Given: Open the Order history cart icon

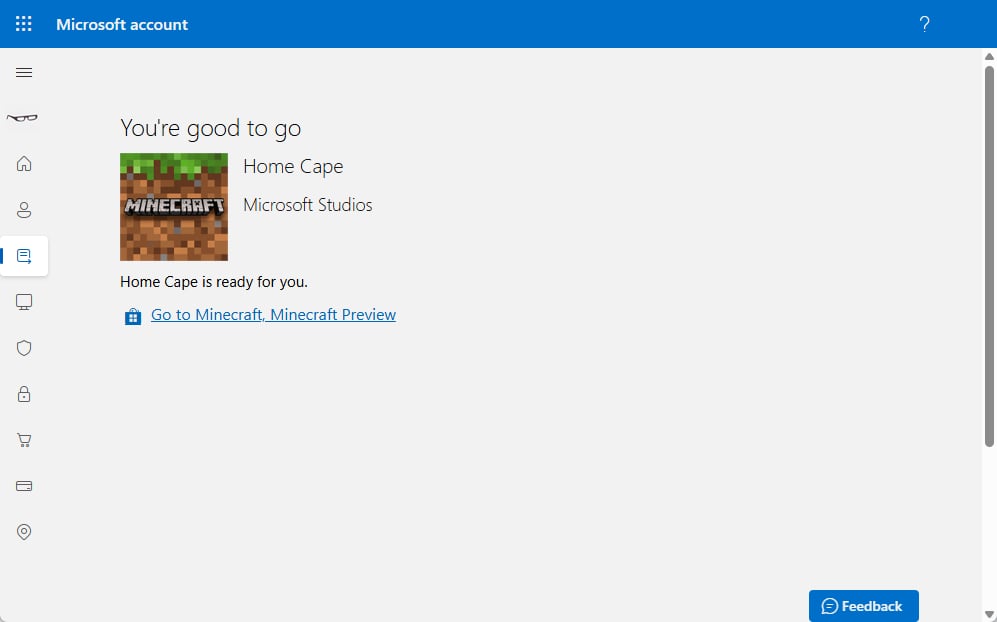Looking at the screenshot, I should click(x=24, y=440).
